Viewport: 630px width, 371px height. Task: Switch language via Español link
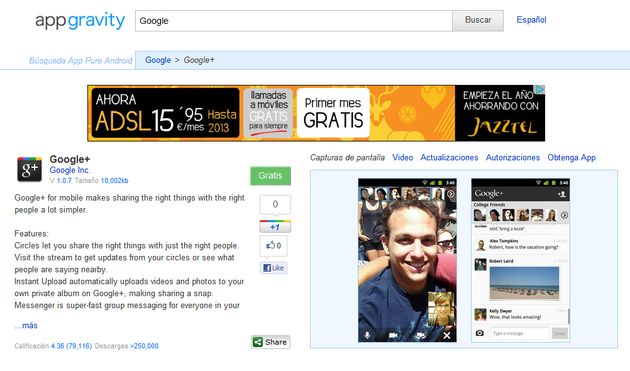click(x=531, y=20)
